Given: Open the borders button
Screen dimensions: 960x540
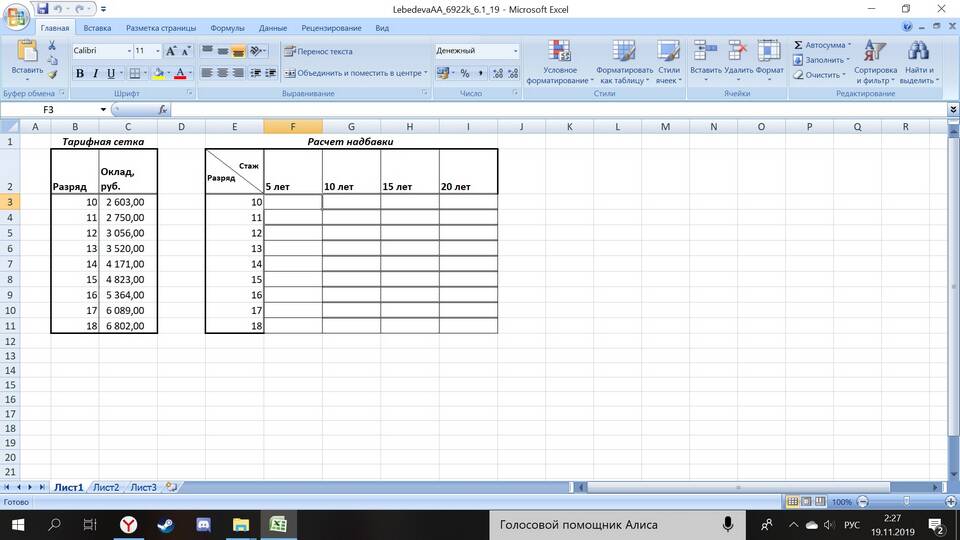Looking at the screenshot, I should [135, 73].
